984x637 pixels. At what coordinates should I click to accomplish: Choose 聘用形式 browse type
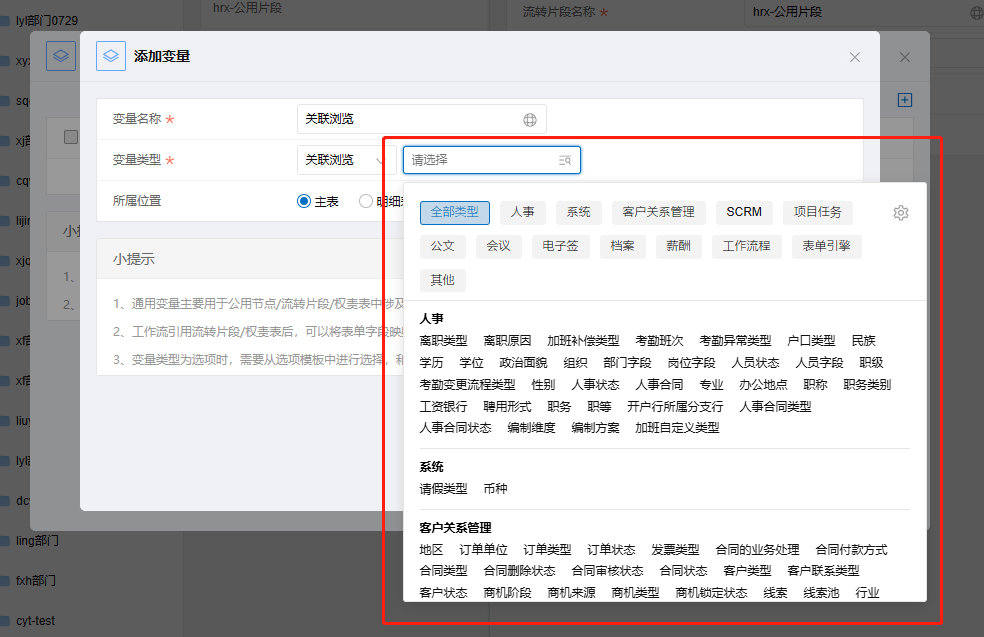(x=507, y=407)
